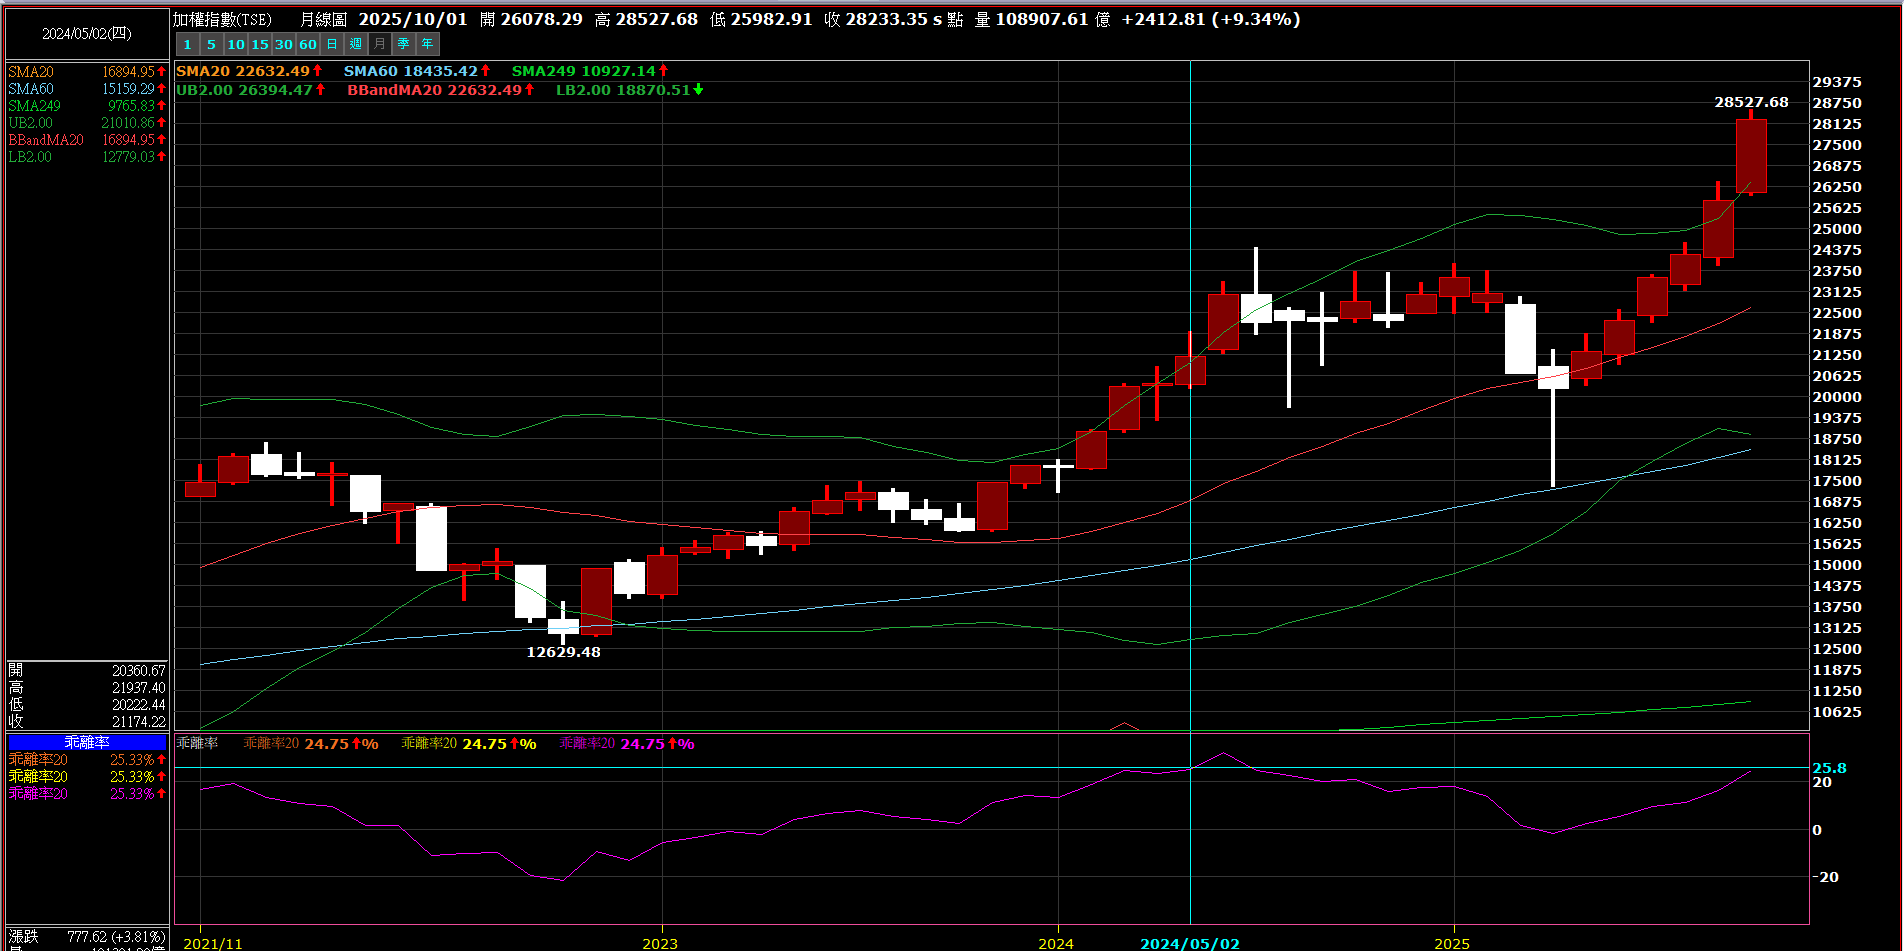Click the SMA60 legend in chart header
Image resolution: width=1904 pixels, height=951 pixels.
[411, 71]
